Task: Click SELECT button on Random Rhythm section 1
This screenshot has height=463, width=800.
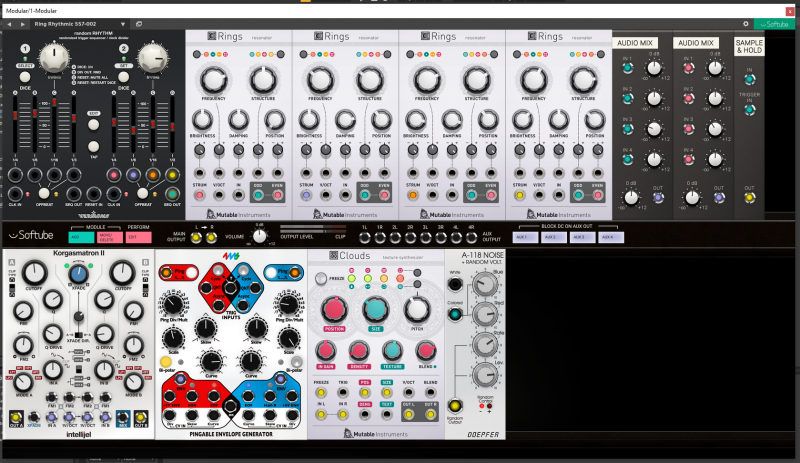Action: [x=25, y=66]
